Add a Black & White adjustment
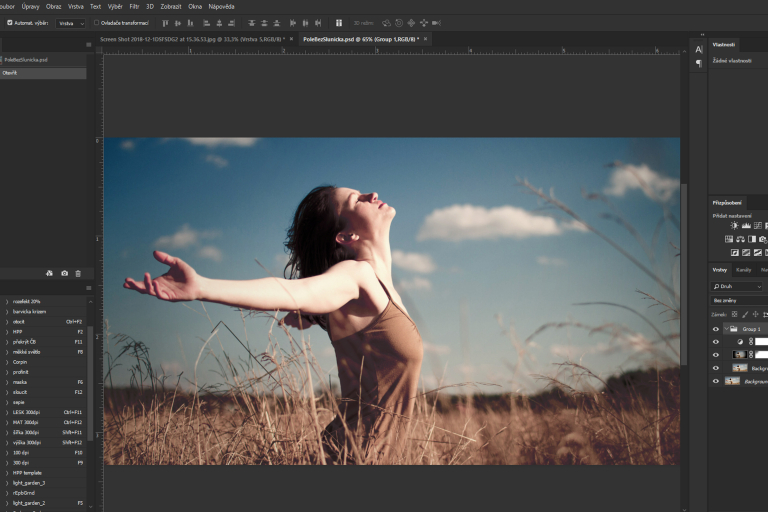This screenshot has width=768, height=512. (752, 239)
